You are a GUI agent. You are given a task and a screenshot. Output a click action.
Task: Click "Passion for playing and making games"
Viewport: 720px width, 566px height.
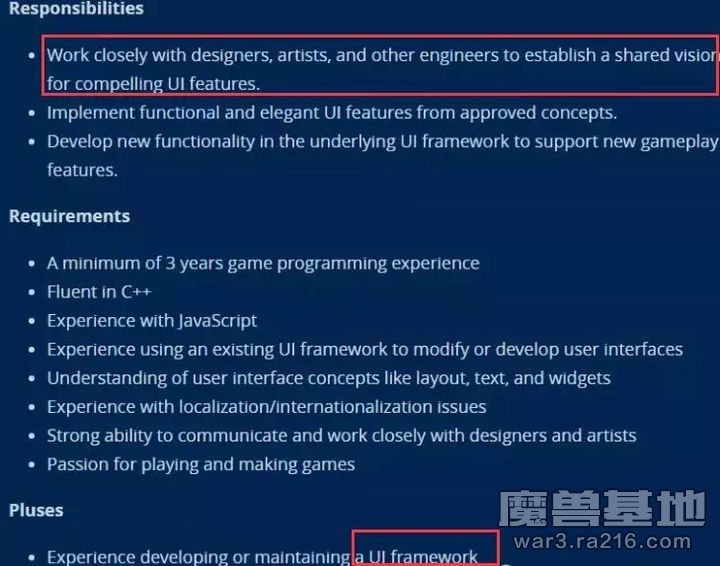coord(200,465)
